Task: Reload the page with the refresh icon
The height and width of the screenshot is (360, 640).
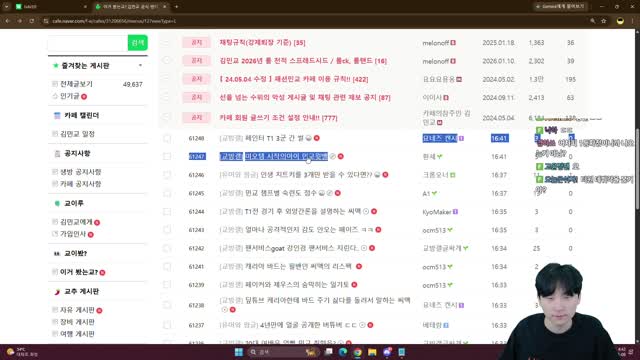Action: point(31,21)
